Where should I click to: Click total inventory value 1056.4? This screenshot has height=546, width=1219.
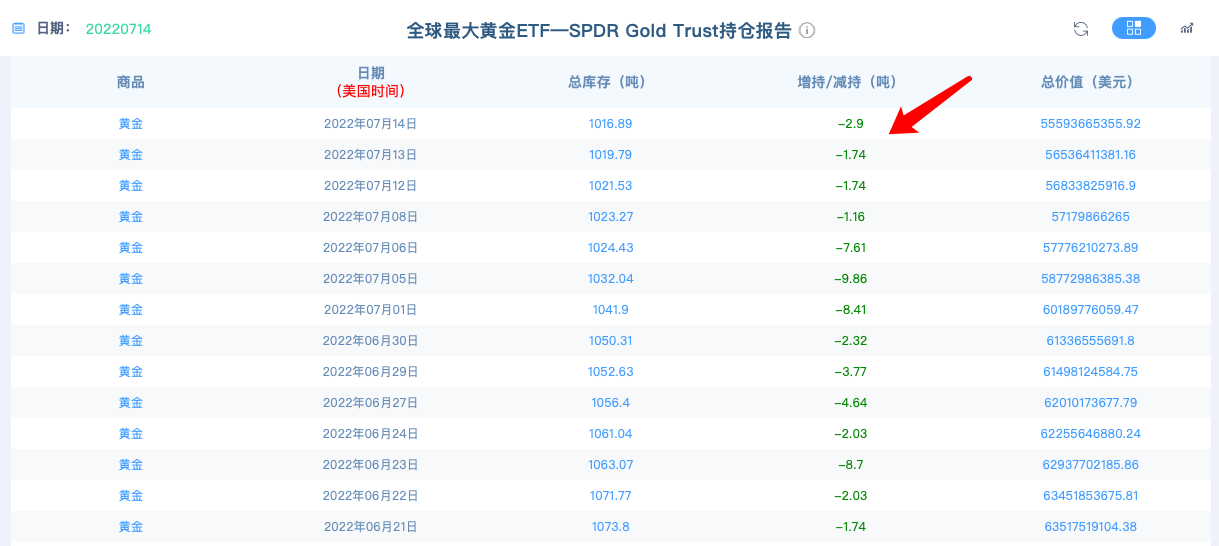pyautogui.click(x=610, y=403)
